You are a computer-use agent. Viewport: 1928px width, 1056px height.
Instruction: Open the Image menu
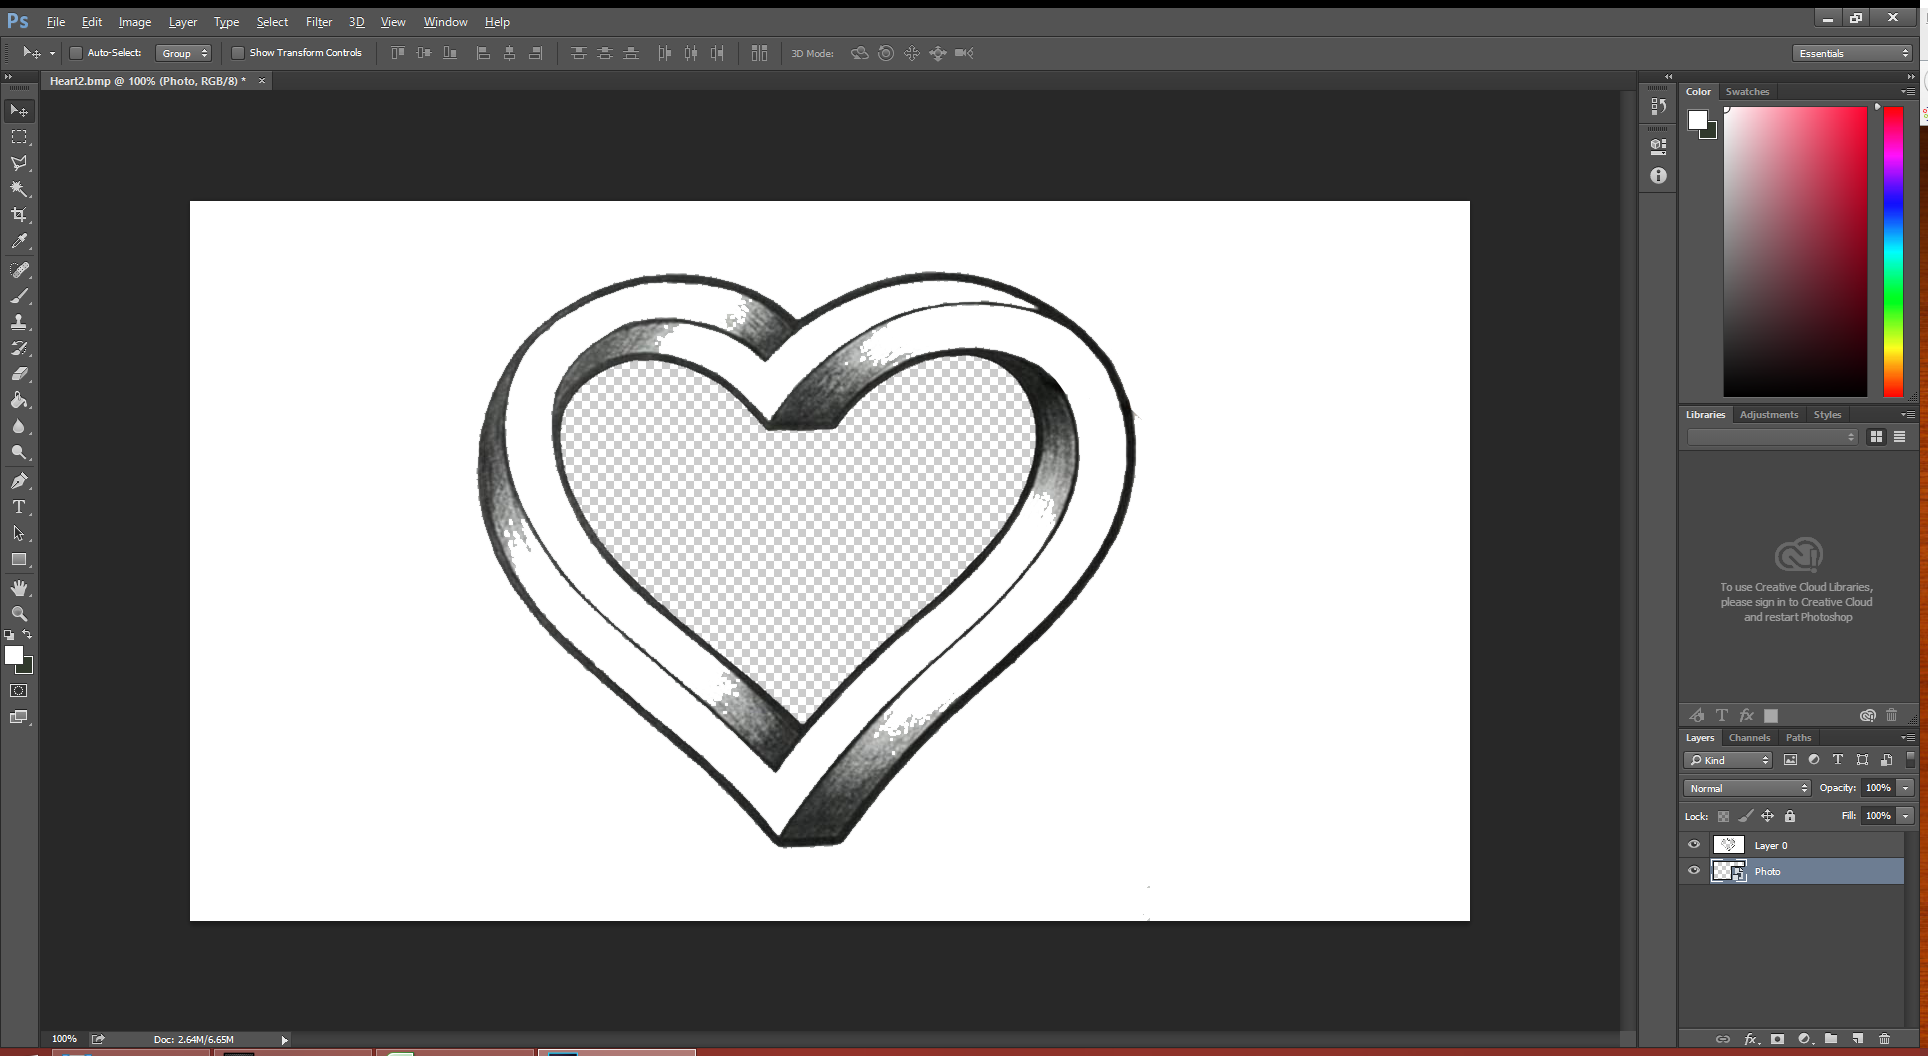(x=135, y=22)
